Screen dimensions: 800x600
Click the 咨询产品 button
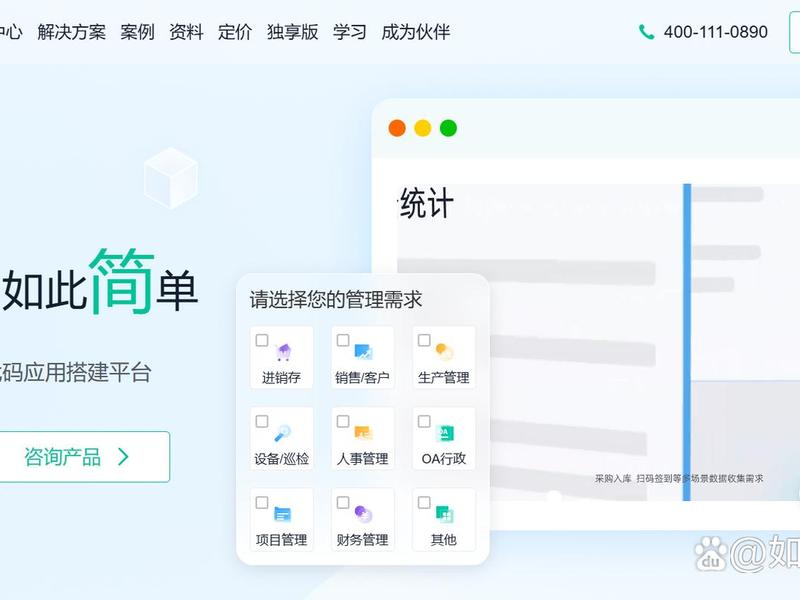point(84,457)
